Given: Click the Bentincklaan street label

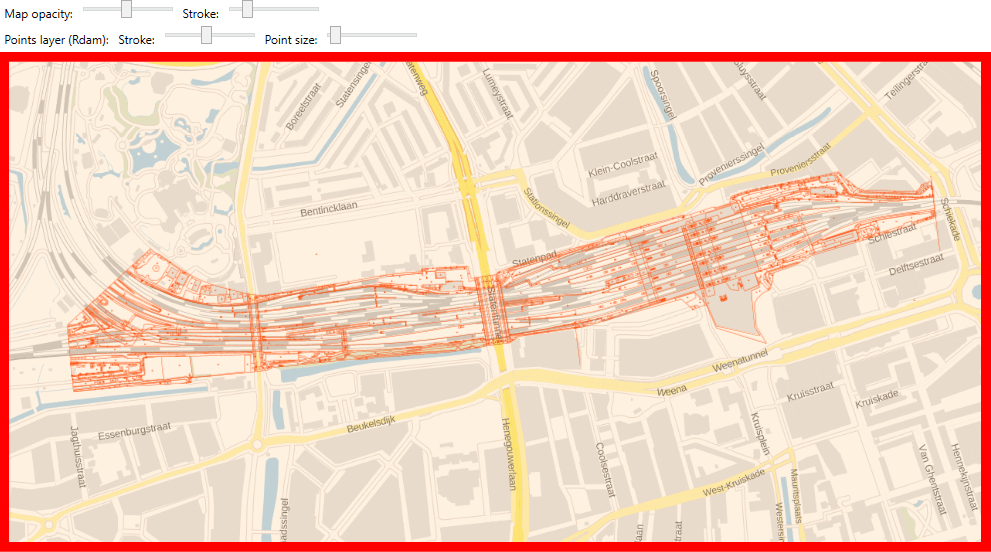Looking at the screenshot, I should (329, 209).
